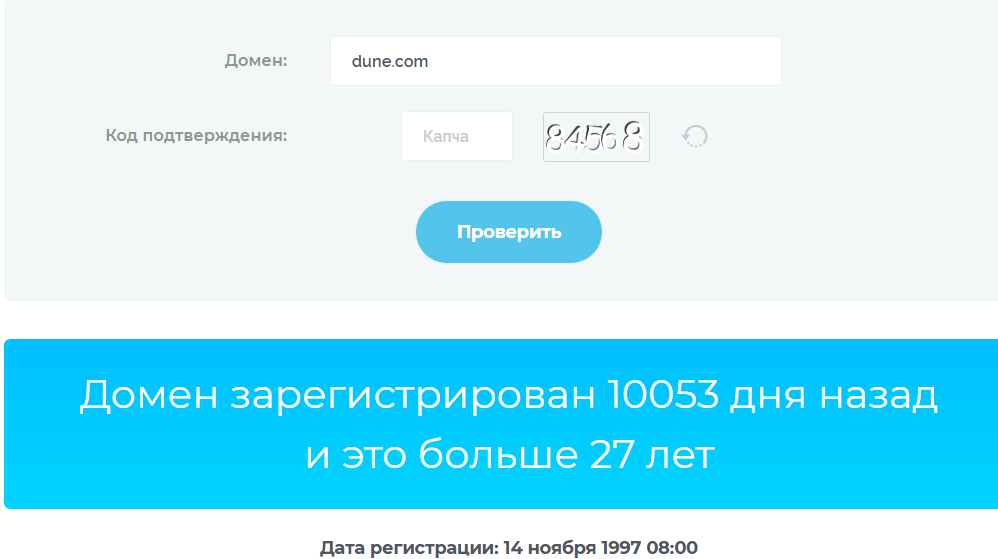The image size is (998, 559).
Task: Click the word лет in blue banner
Action: (680, 456)
